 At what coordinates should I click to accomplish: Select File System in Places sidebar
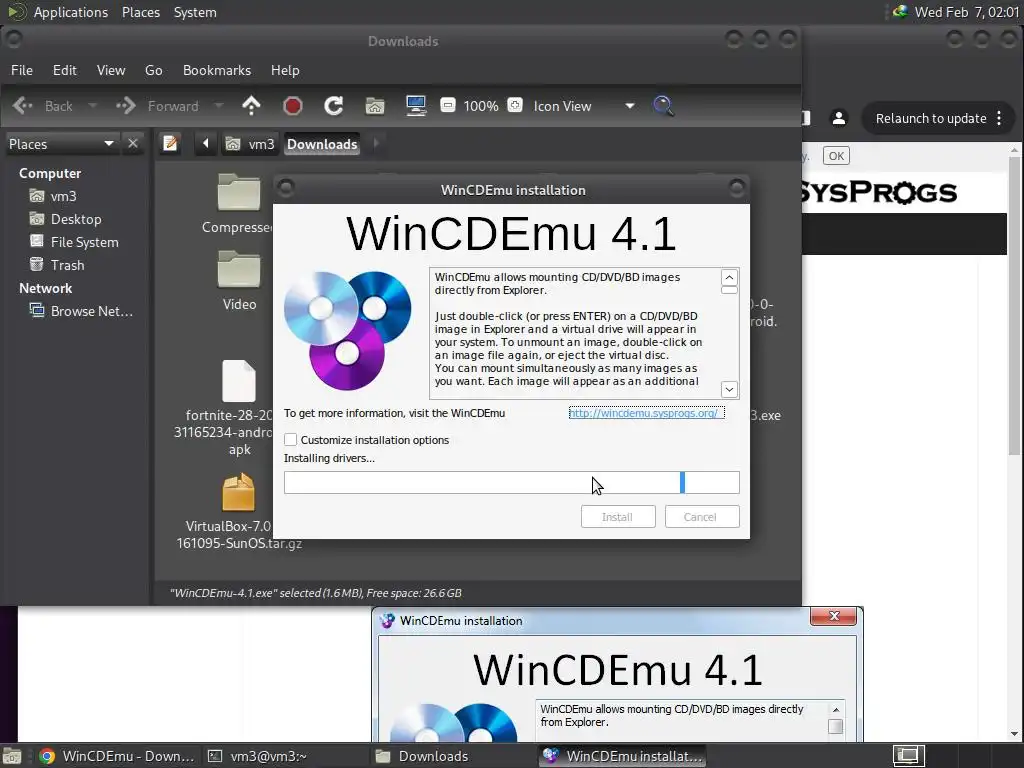coord(74,242)
